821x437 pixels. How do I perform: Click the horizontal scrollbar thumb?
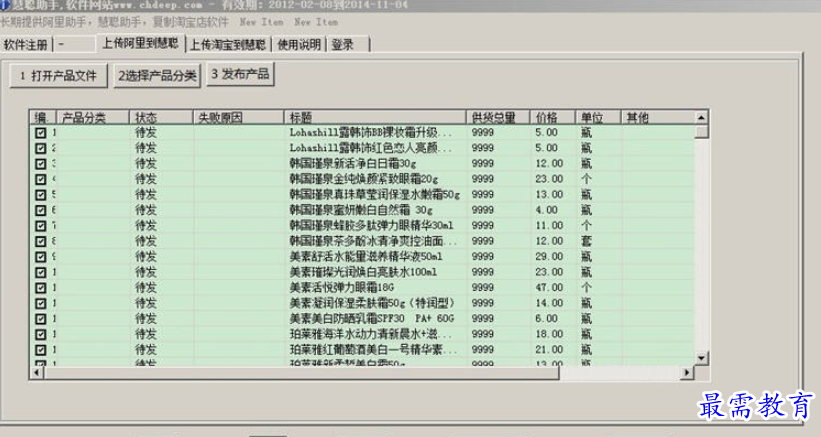[x=302, y=373]
